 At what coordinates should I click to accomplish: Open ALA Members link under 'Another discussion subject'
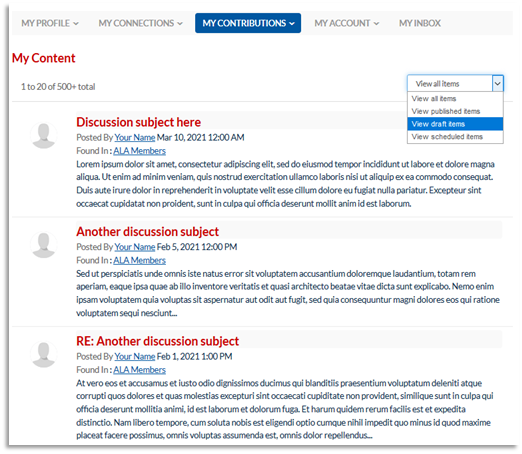click(139, 260)
